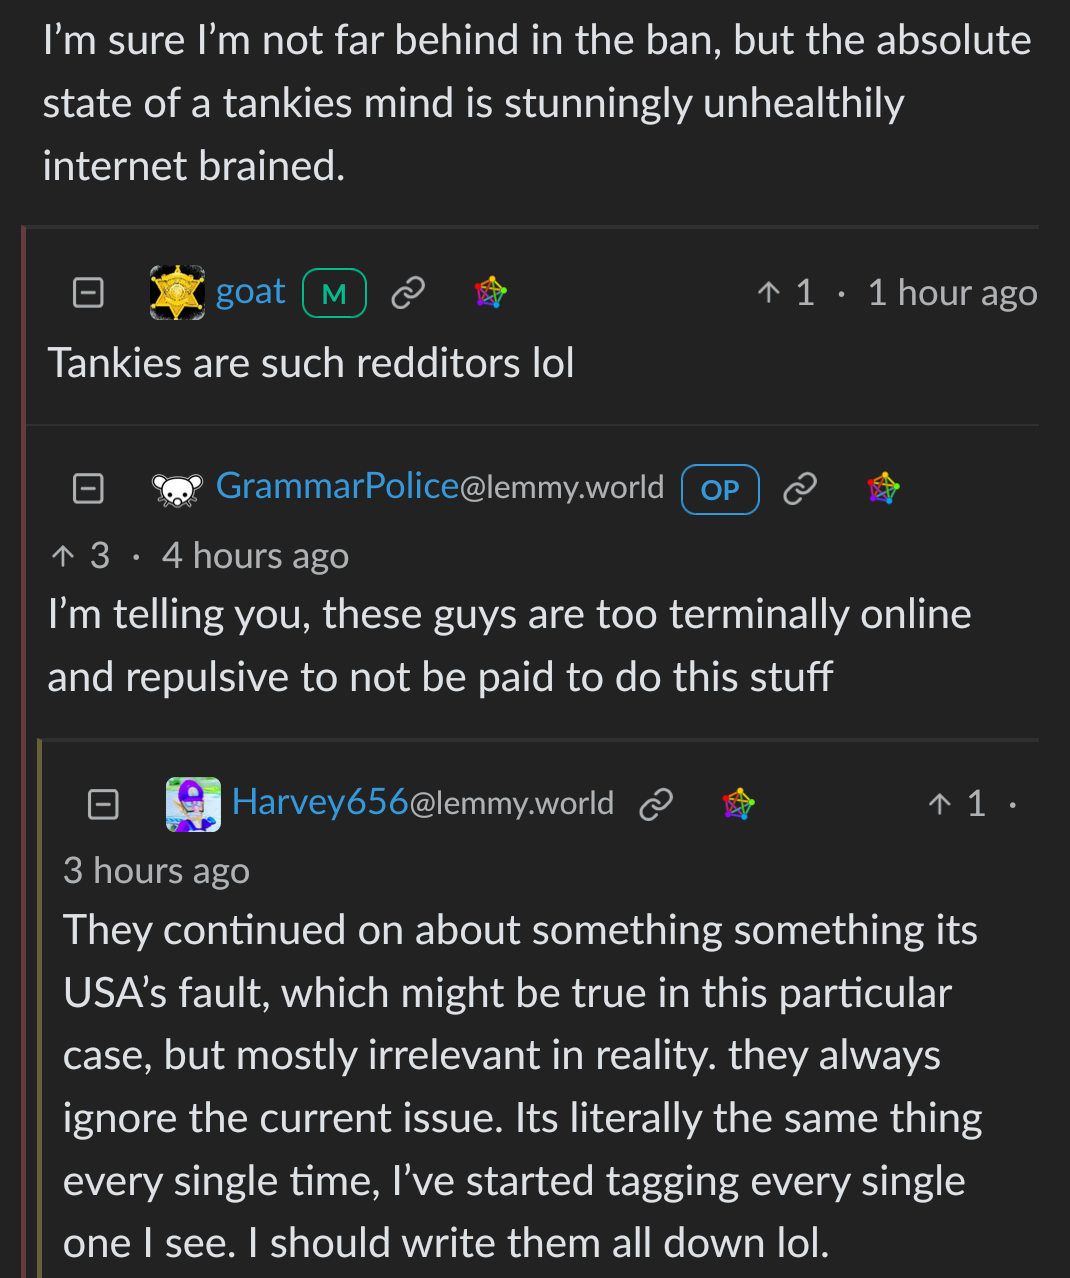This screenshot has width=1070, height=1278.
Task: Open Harvey656's profile avatar
Action: pos(193,804)
